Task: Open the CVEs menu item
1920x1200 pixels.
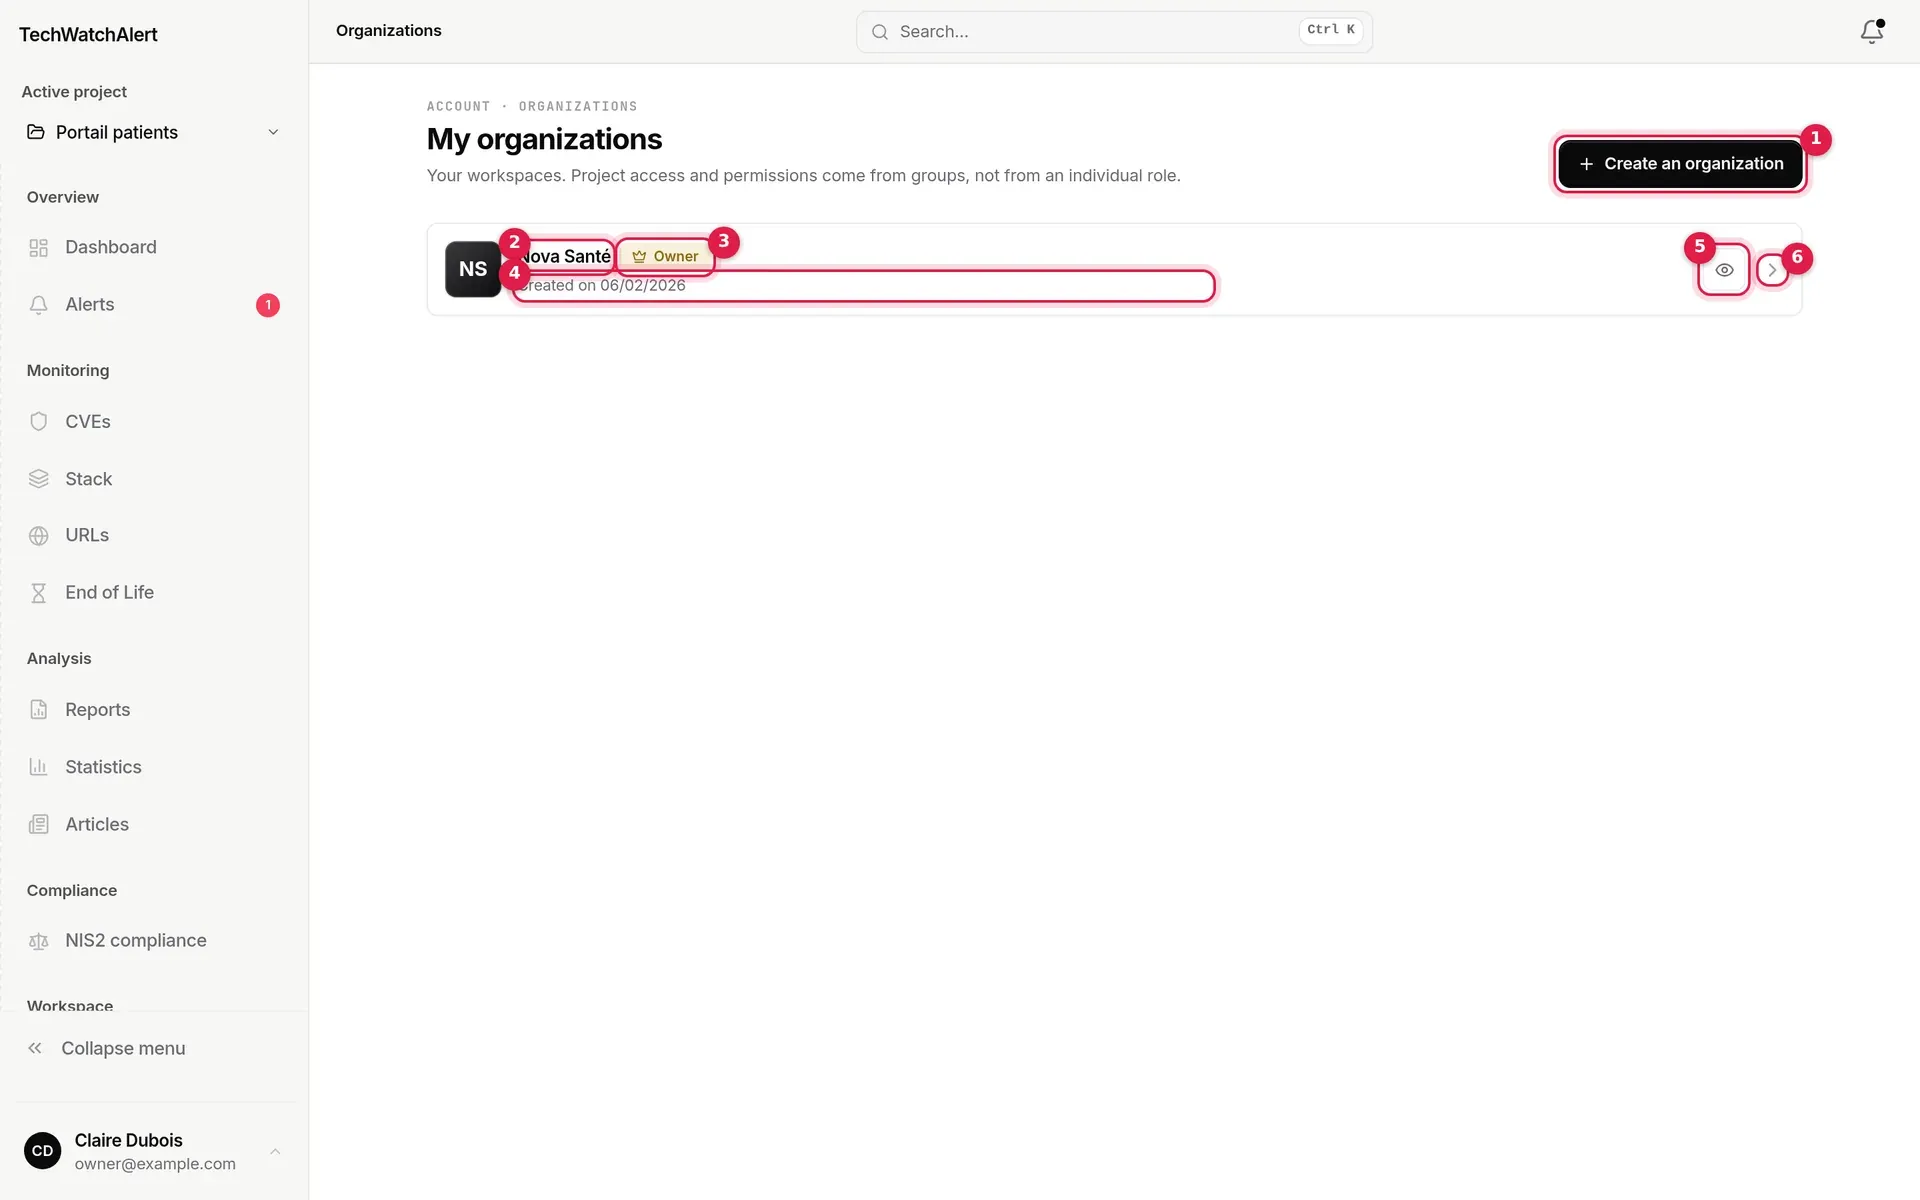Action: coord(154,422)
